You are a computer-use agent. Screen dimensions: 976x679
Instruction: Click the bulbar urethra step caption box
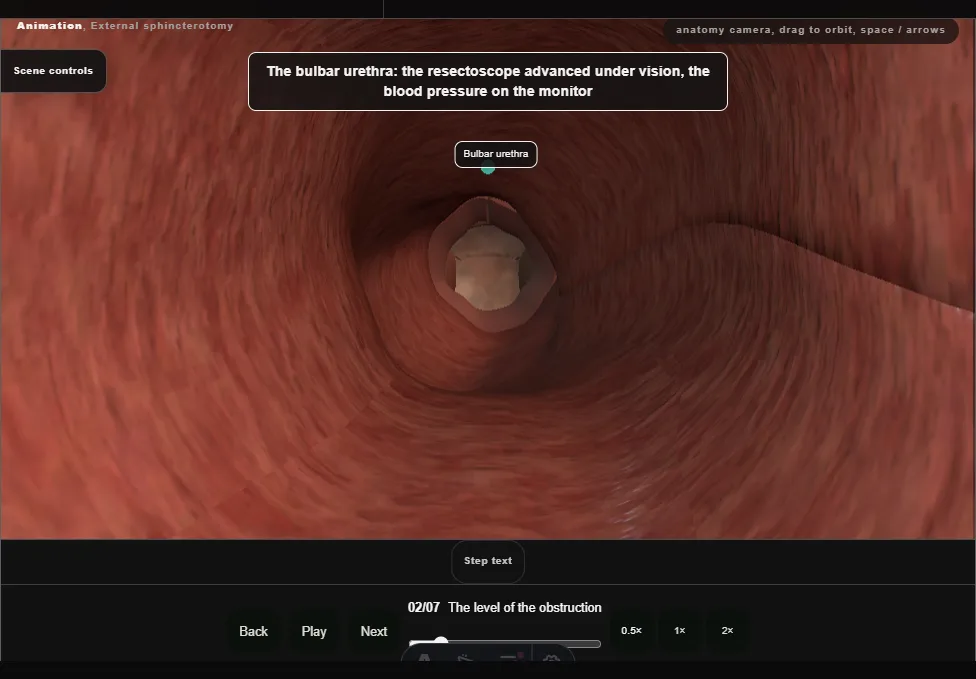487,82
